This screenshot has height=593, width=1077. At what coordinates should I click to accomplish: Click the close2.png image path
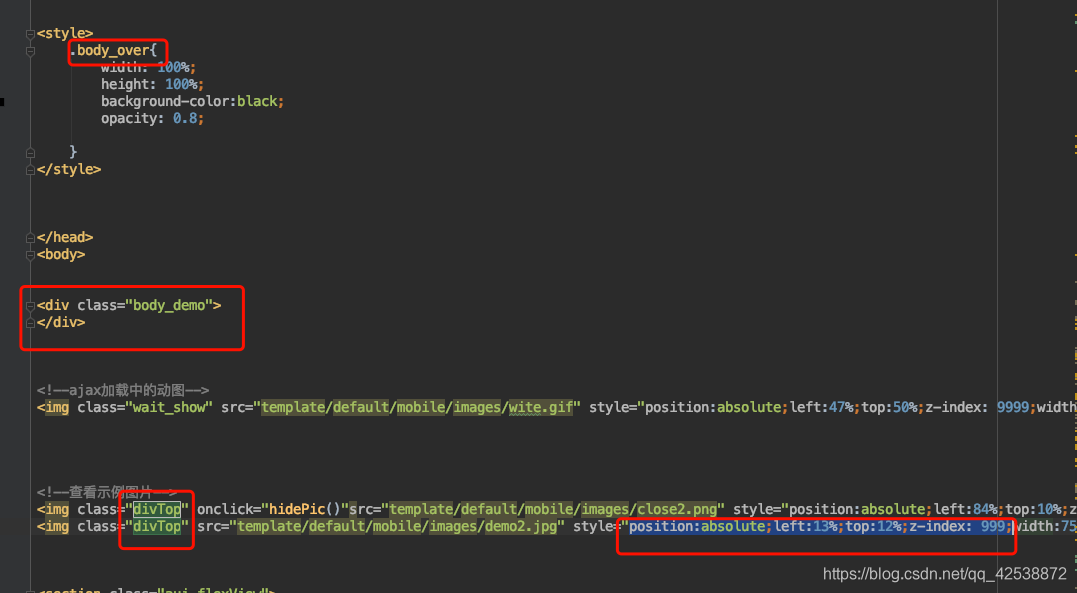pos(553,509)
